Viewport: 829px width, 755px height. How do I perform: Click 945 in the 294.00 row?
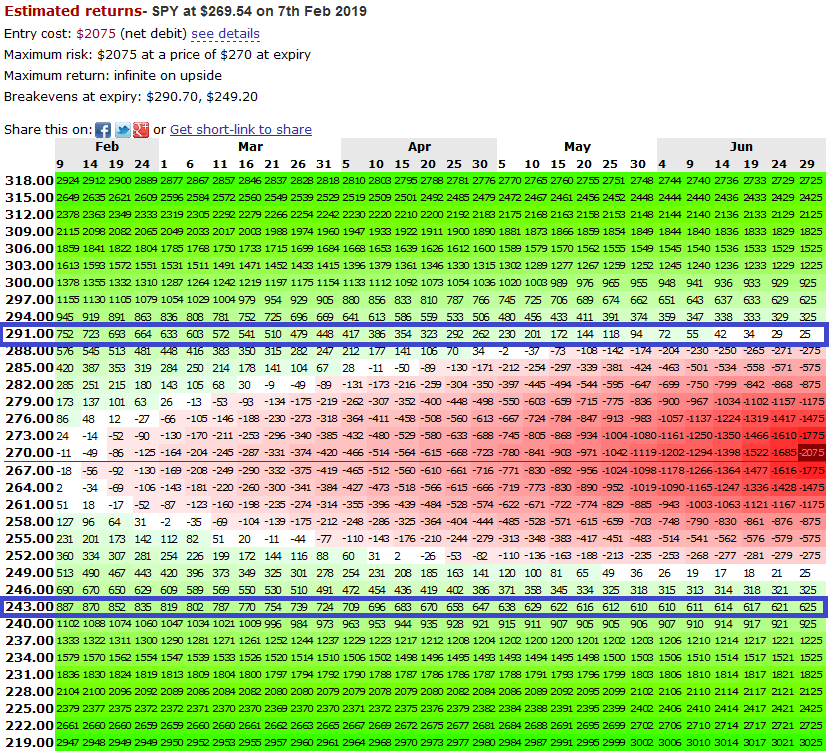click(x=65, y=317)
